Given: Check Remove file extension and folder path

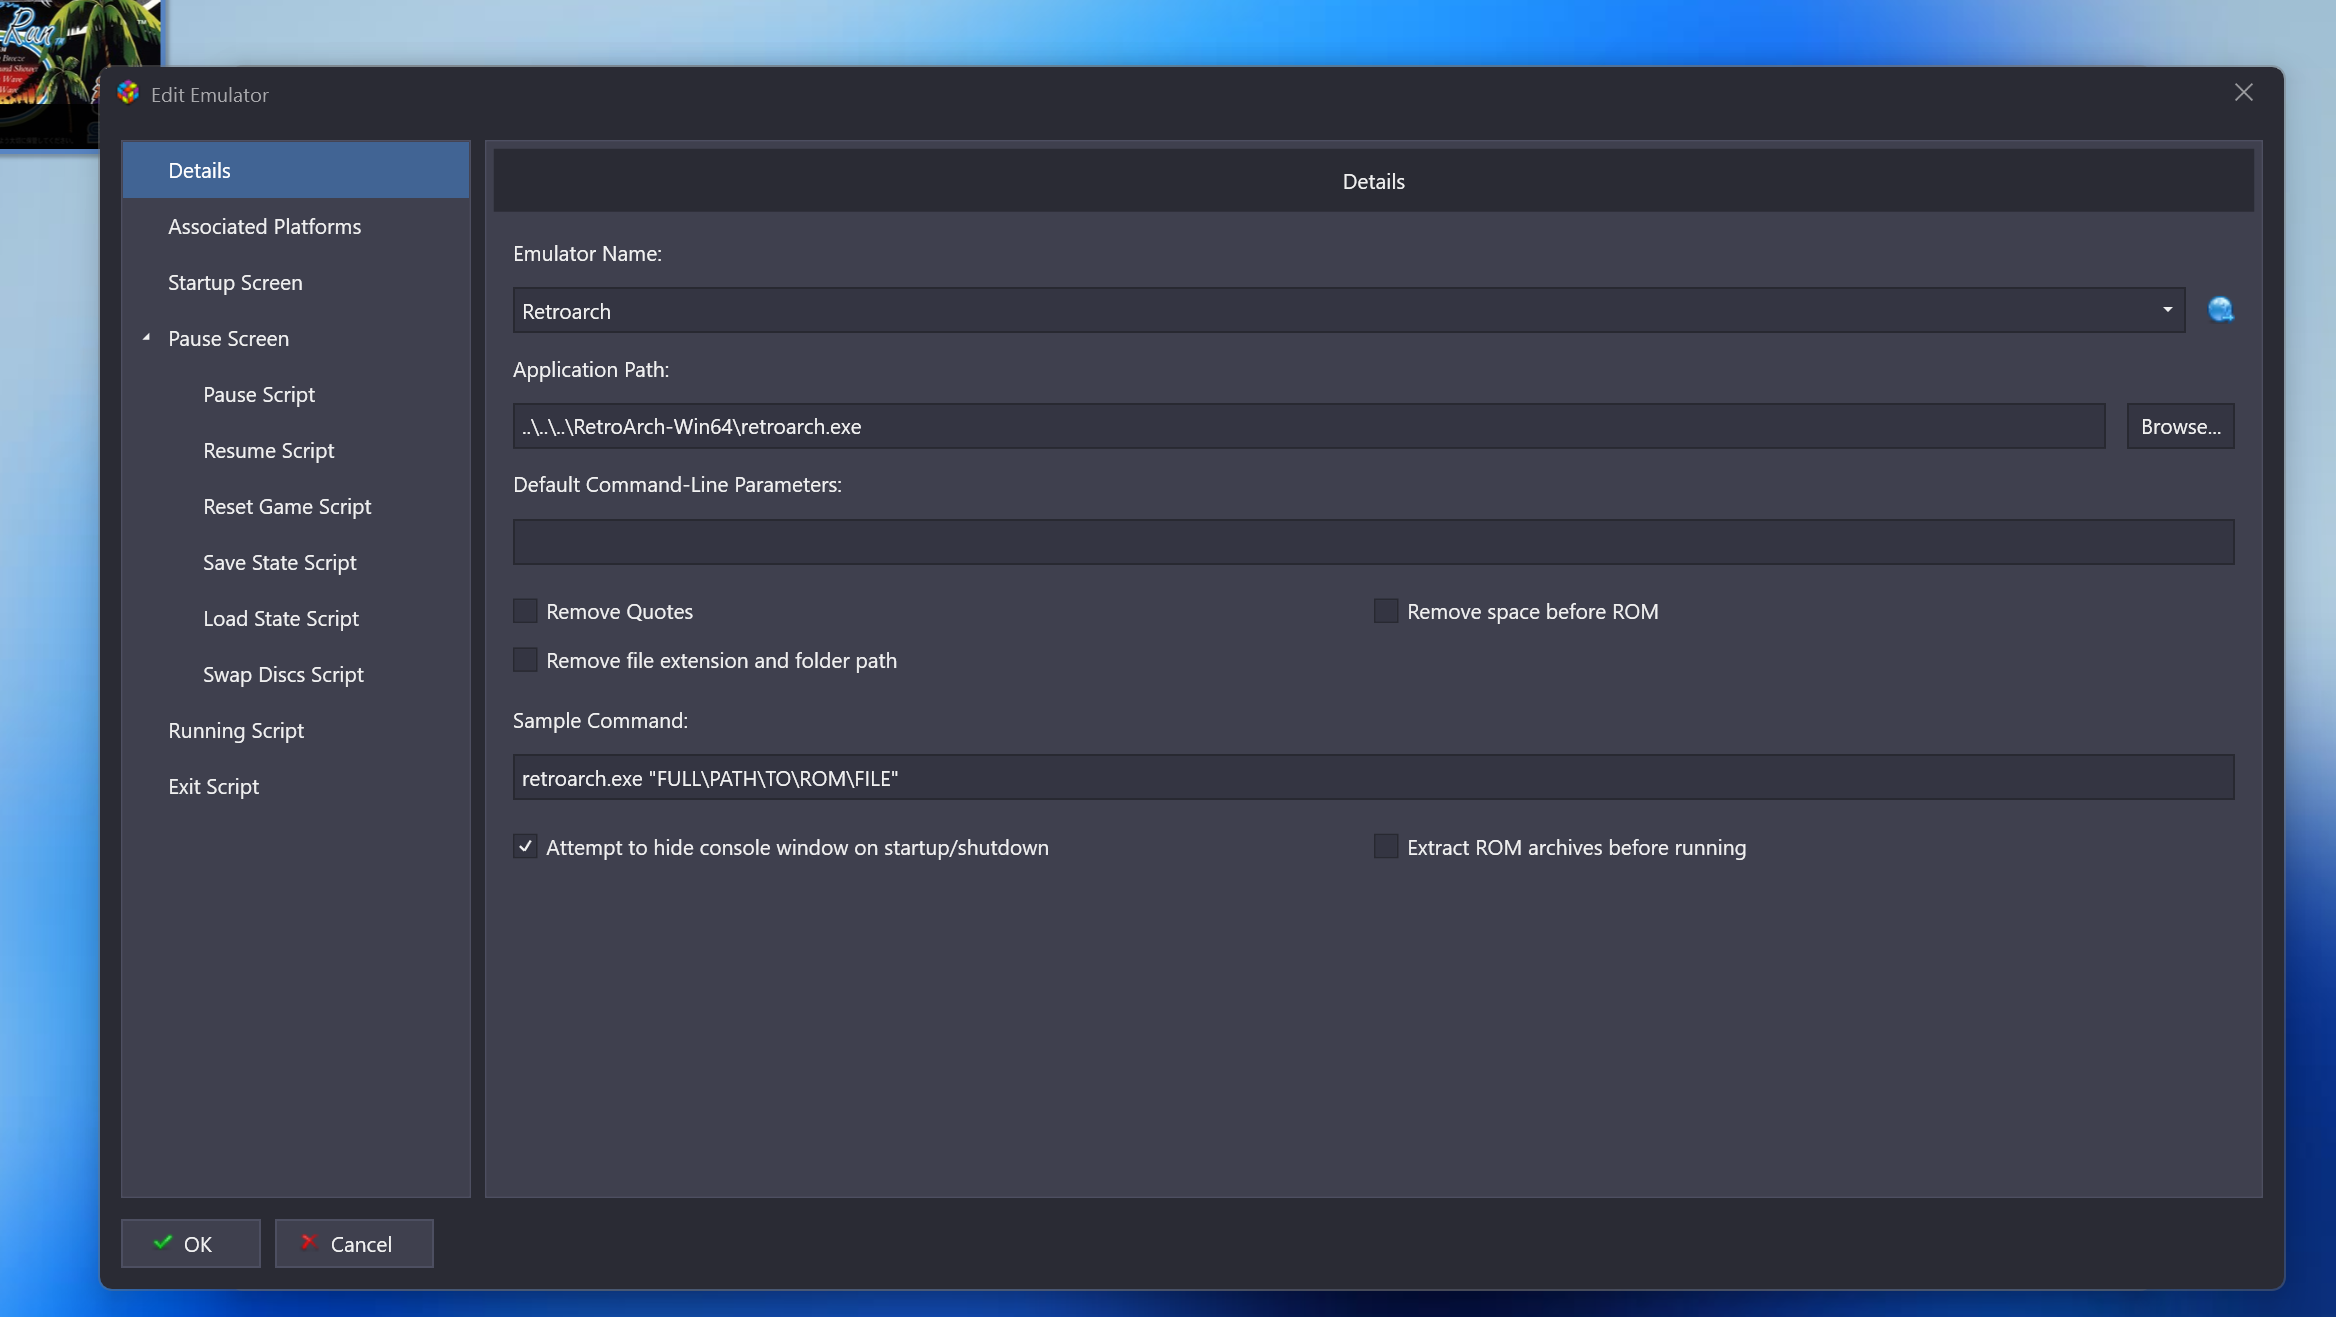Looking at the screenshot, I should click(525, 660).
